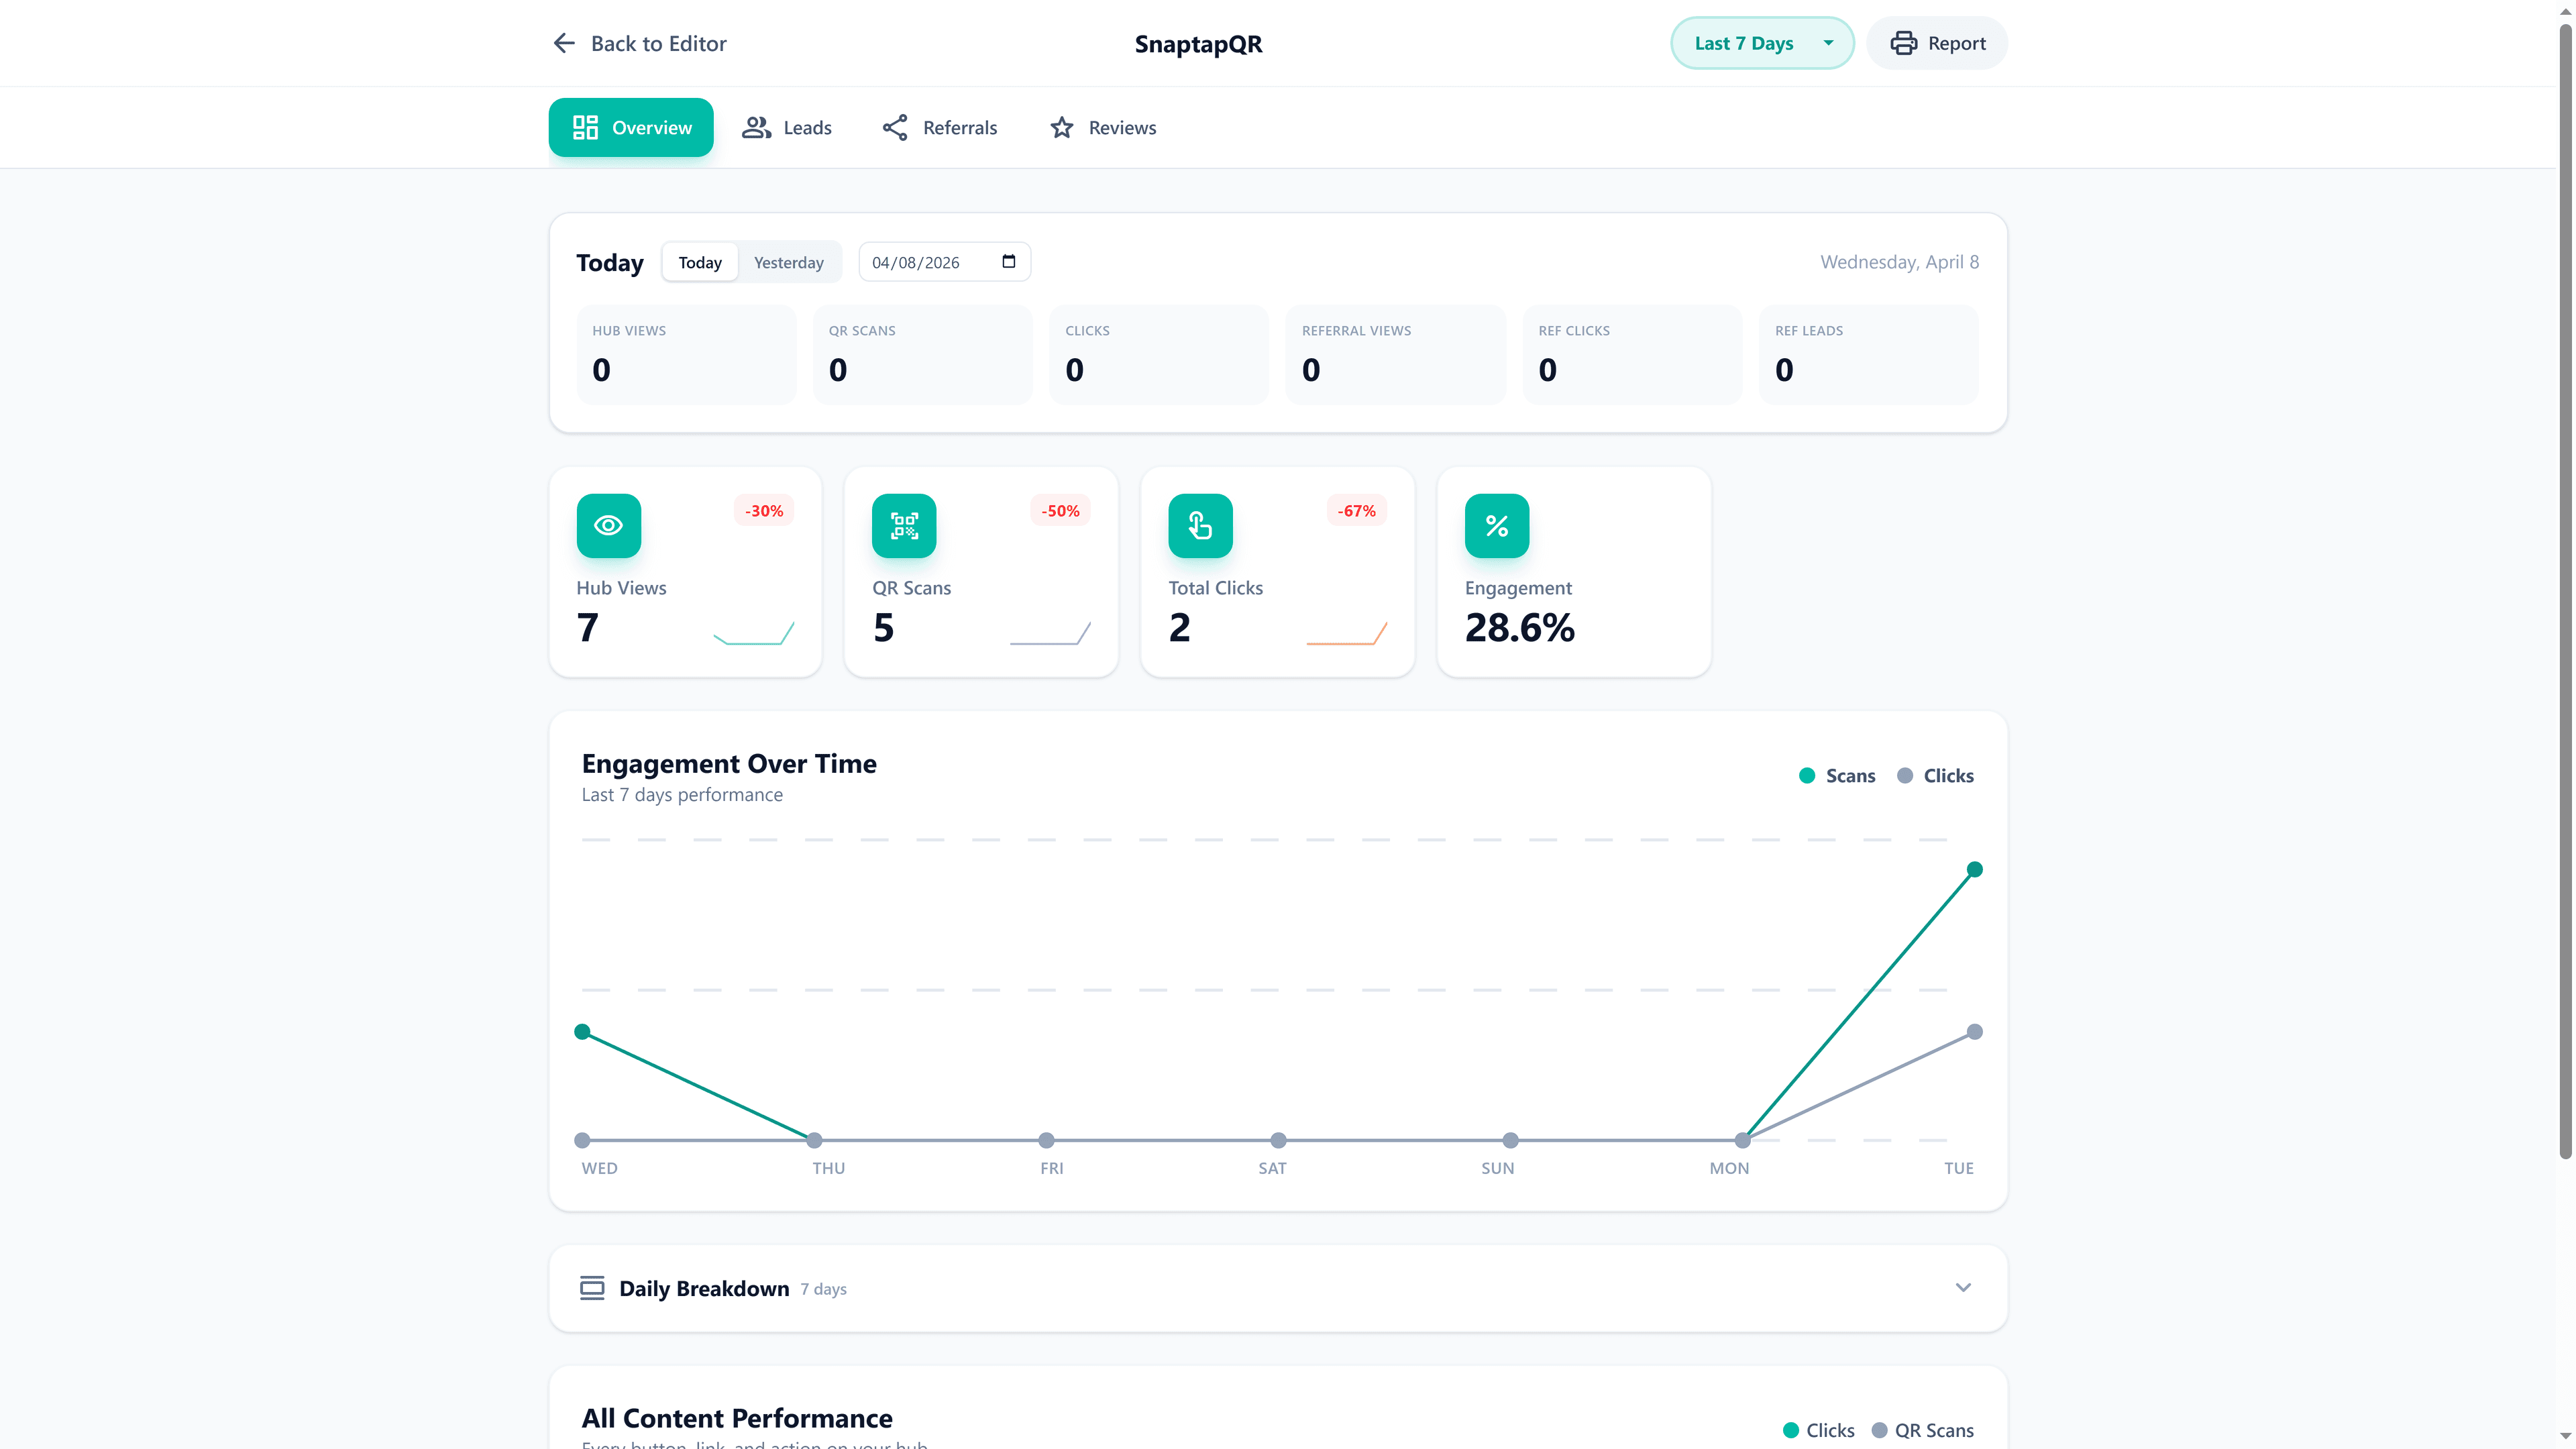This screenshot has width=2576, height=1449.
Task: Click the QR SCANS today stat card
Action: [922, 354]
